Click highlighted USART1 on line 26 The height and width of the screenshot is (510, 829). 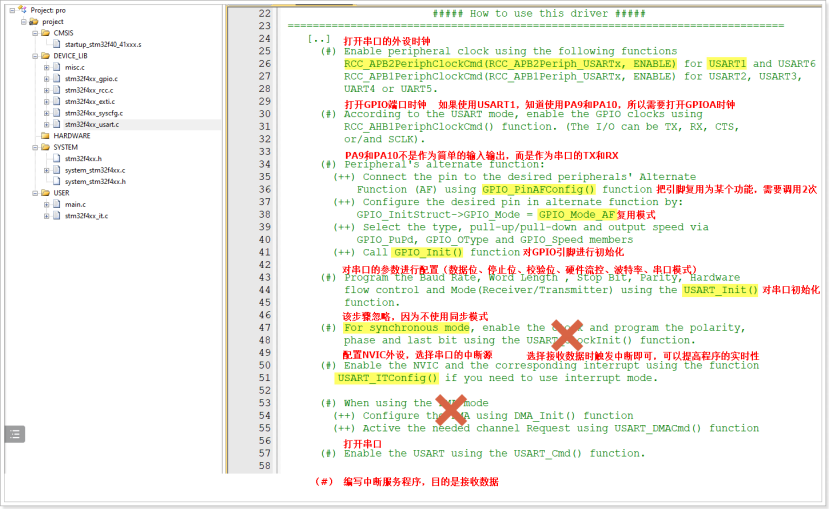pos(727,63)
